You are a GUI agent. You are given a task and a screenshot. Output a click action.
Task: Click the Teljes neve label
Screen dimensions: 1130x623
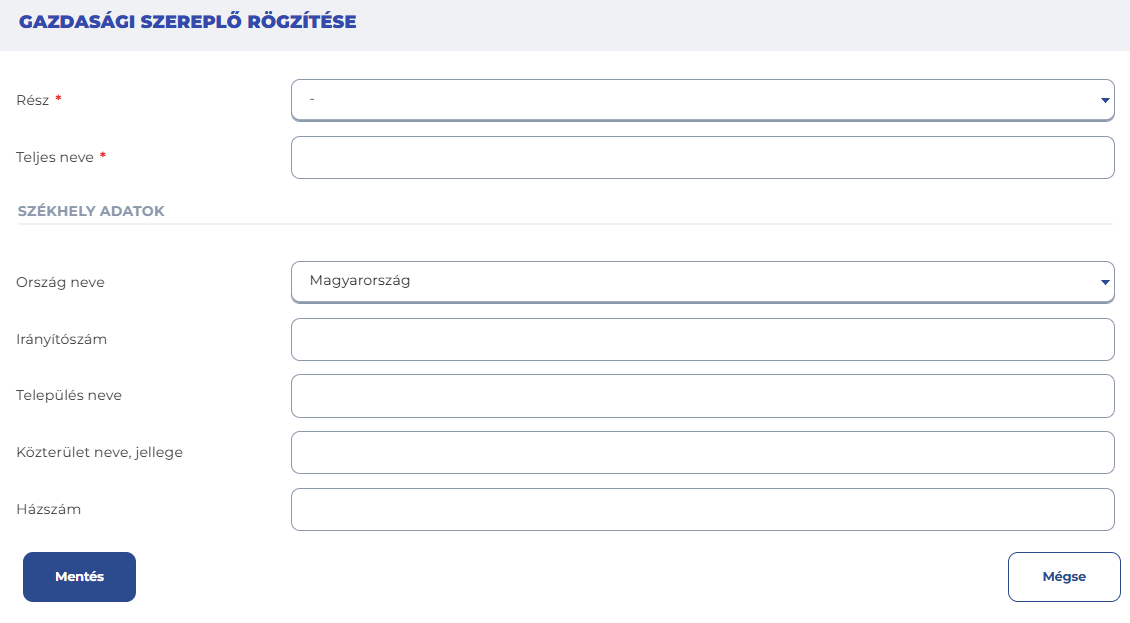55,157
